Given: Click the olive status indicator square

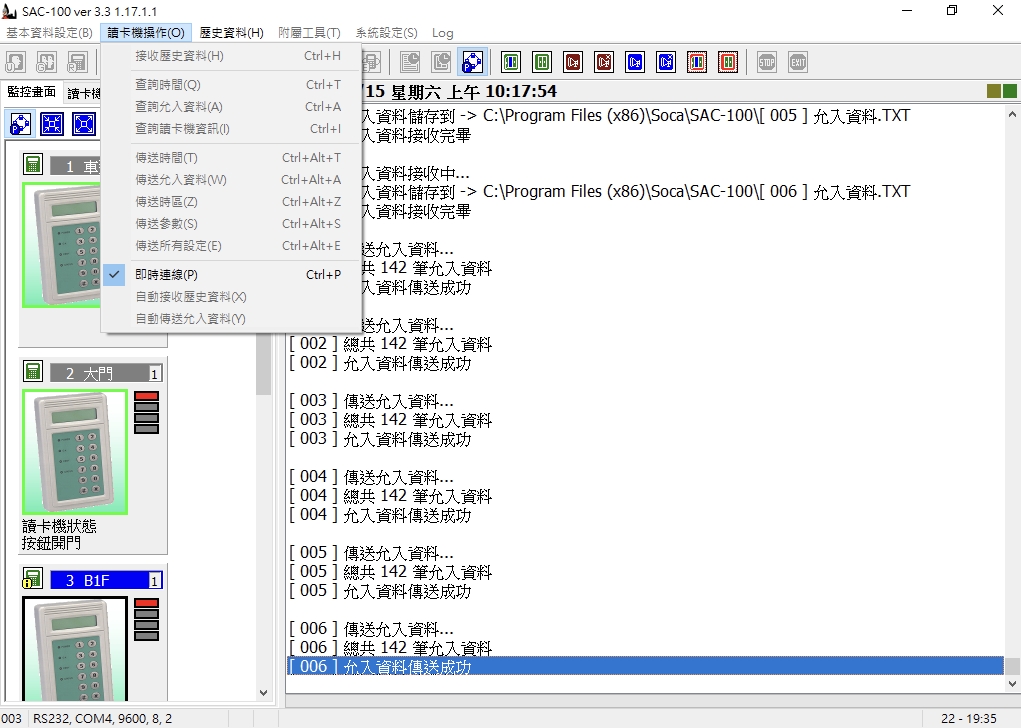Looking at the screenshot, I should pos(994,91).
